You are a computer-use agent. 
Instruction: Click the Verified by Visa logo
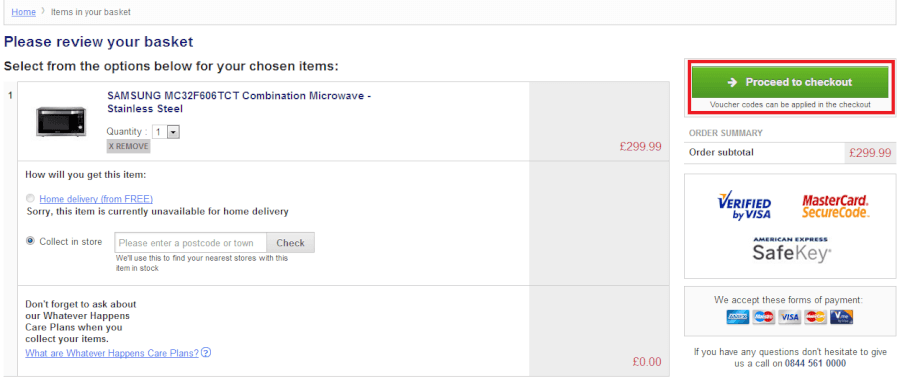coord(744,205)
